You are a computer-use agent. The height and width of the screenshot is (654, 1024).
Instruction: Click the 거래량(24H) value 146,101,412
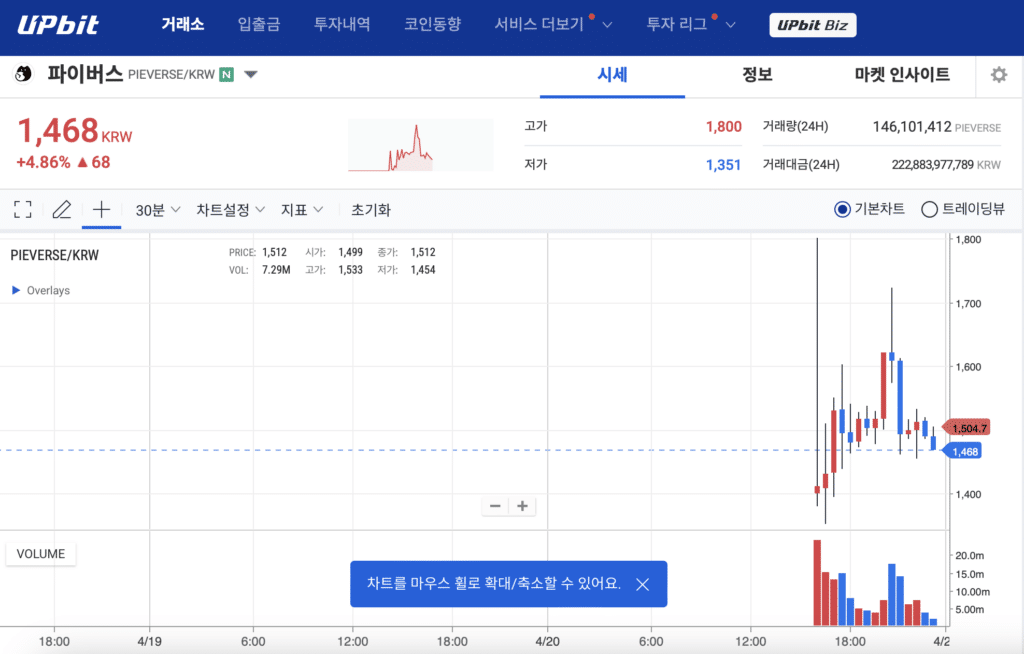click(x=912, y=127)
